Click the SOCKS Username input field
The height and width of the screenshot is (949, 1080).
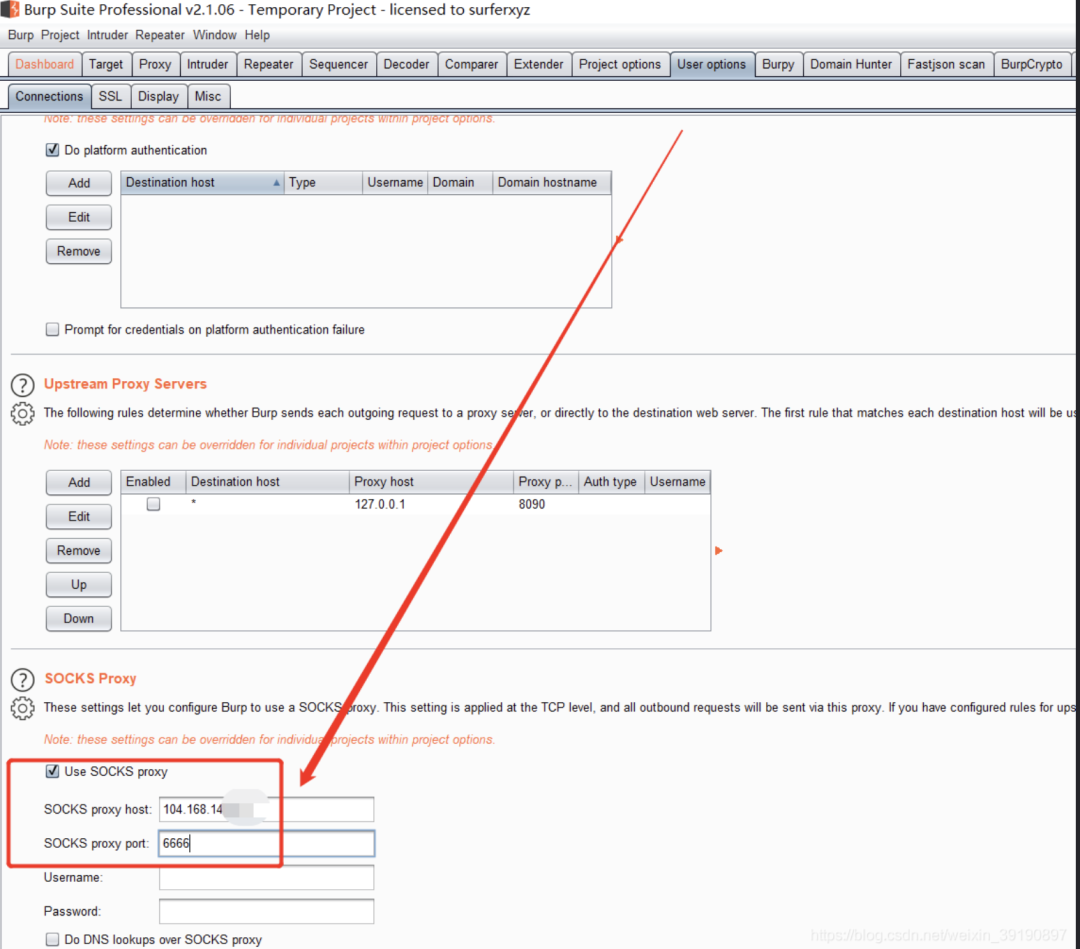pyautogui.click(x=267, y=877)
